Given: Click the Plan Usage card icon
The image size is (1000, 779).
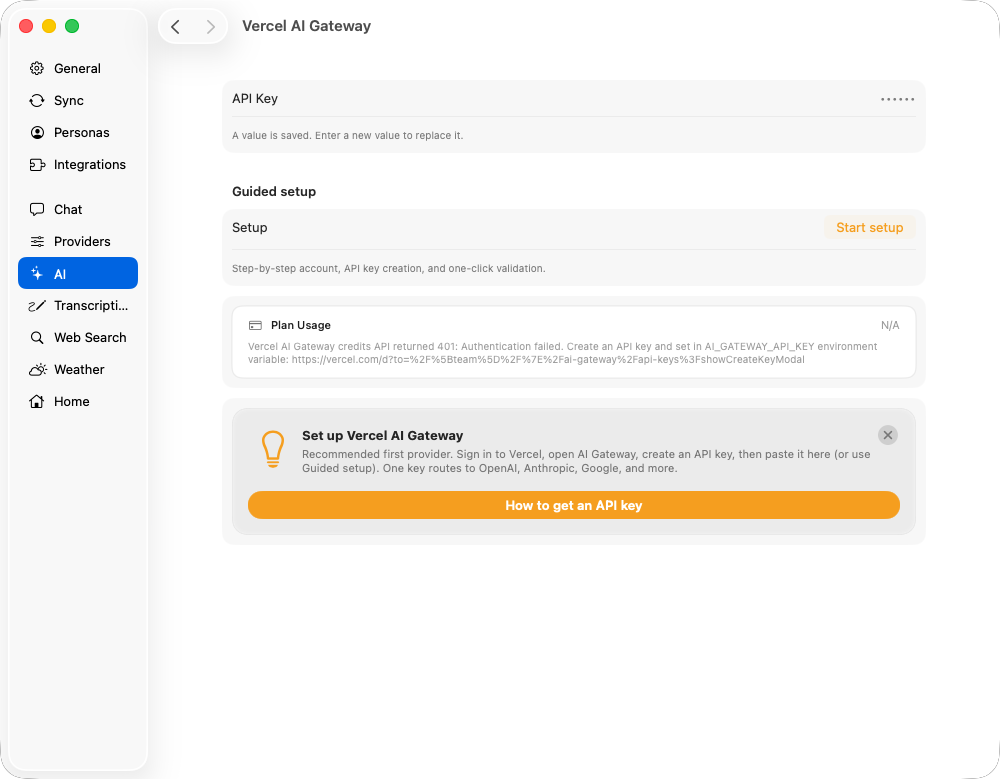Looking at the screenshot, I should [255, 325].
